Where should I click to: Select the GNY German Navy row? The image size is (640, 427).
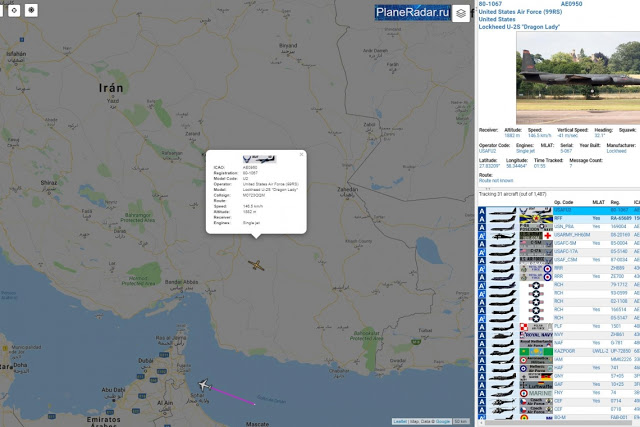pyautogui.click(x=559, y=376)
